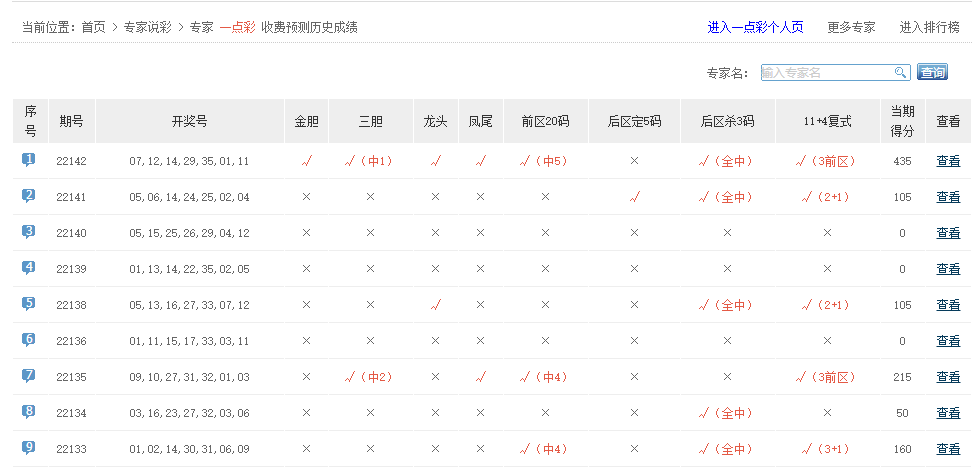Click 查看 for issue 22138
Screen dimensions: 974x467
tap(948, 305)
